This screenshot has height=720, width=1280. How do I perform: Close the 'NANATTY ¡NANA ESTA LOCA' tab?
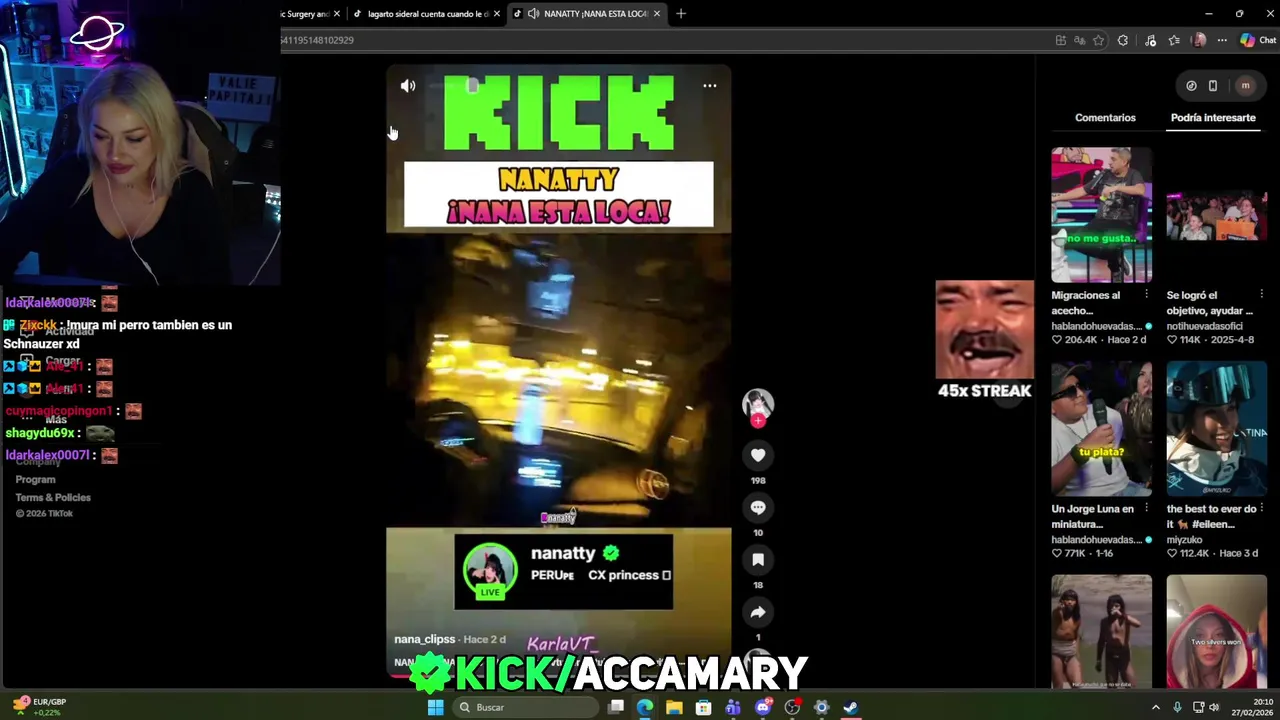[657, 13]
